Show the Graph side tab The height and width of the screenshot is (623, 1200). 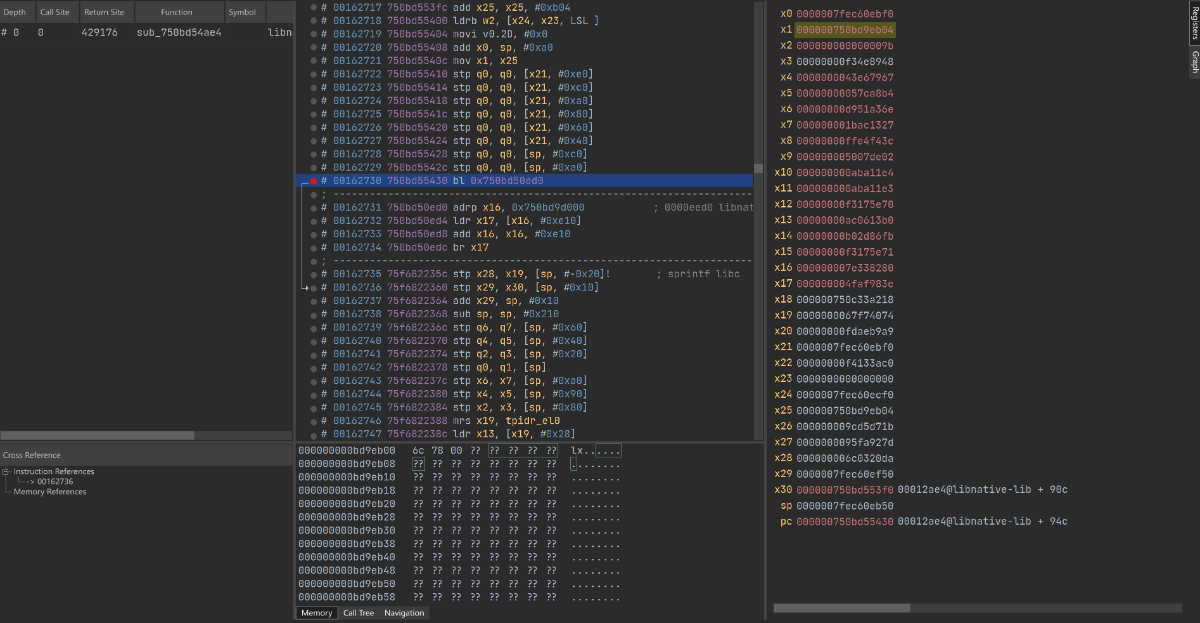coord(1193,63)
